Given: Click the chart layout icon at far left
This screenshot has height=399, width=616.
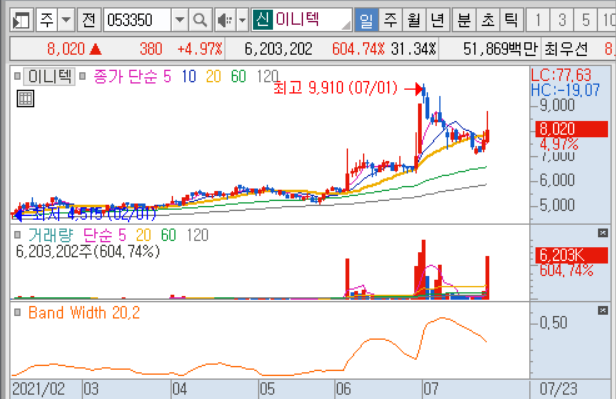Looking at the screenshot, I should click(21, 20).
